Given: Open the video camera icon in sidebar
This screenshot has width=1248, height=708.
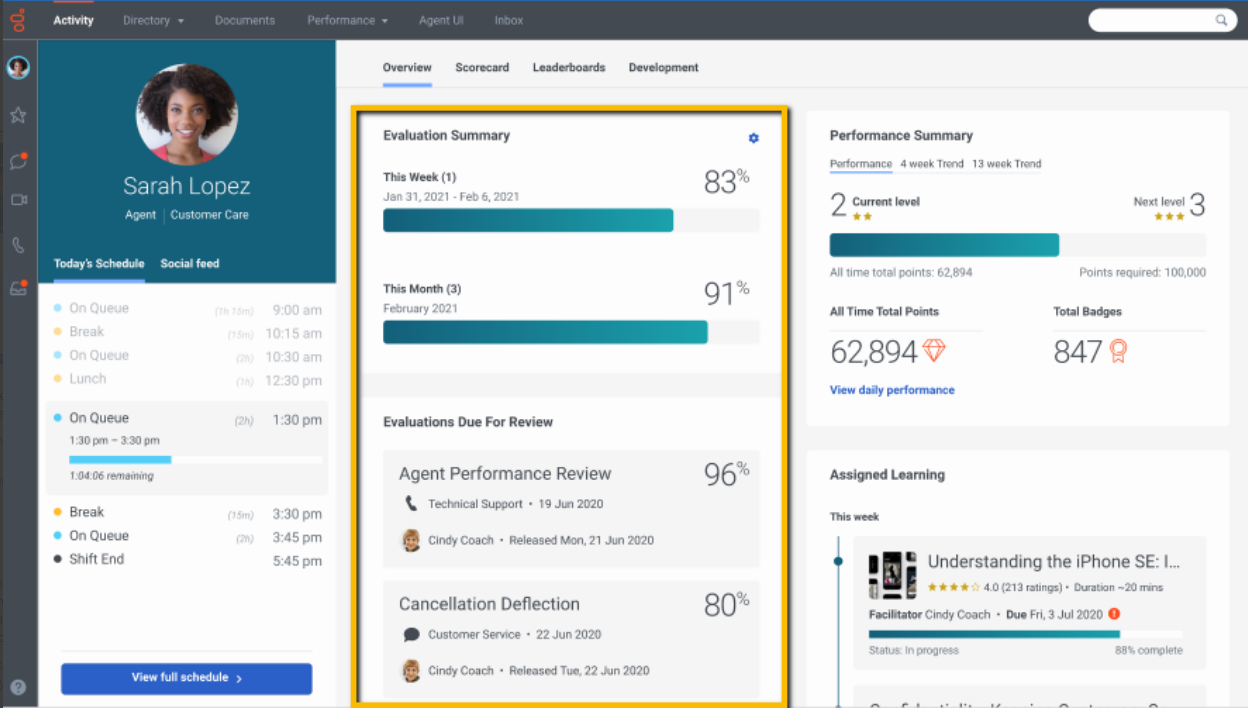Looking at the screenshot, I should point(18,200).
